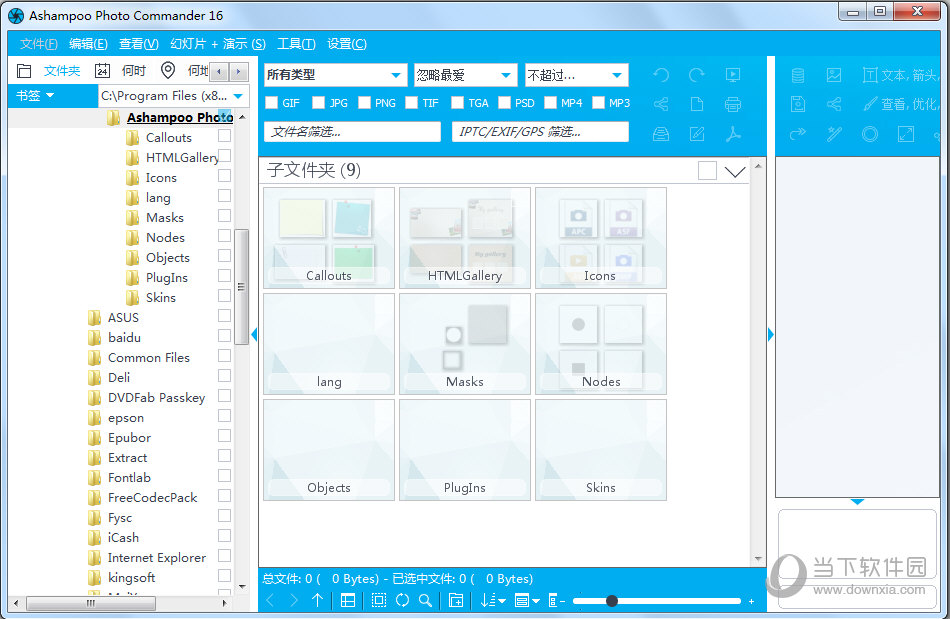
Task: Click the edit pencil-in-square icon
Action: [x=697, y=134]
